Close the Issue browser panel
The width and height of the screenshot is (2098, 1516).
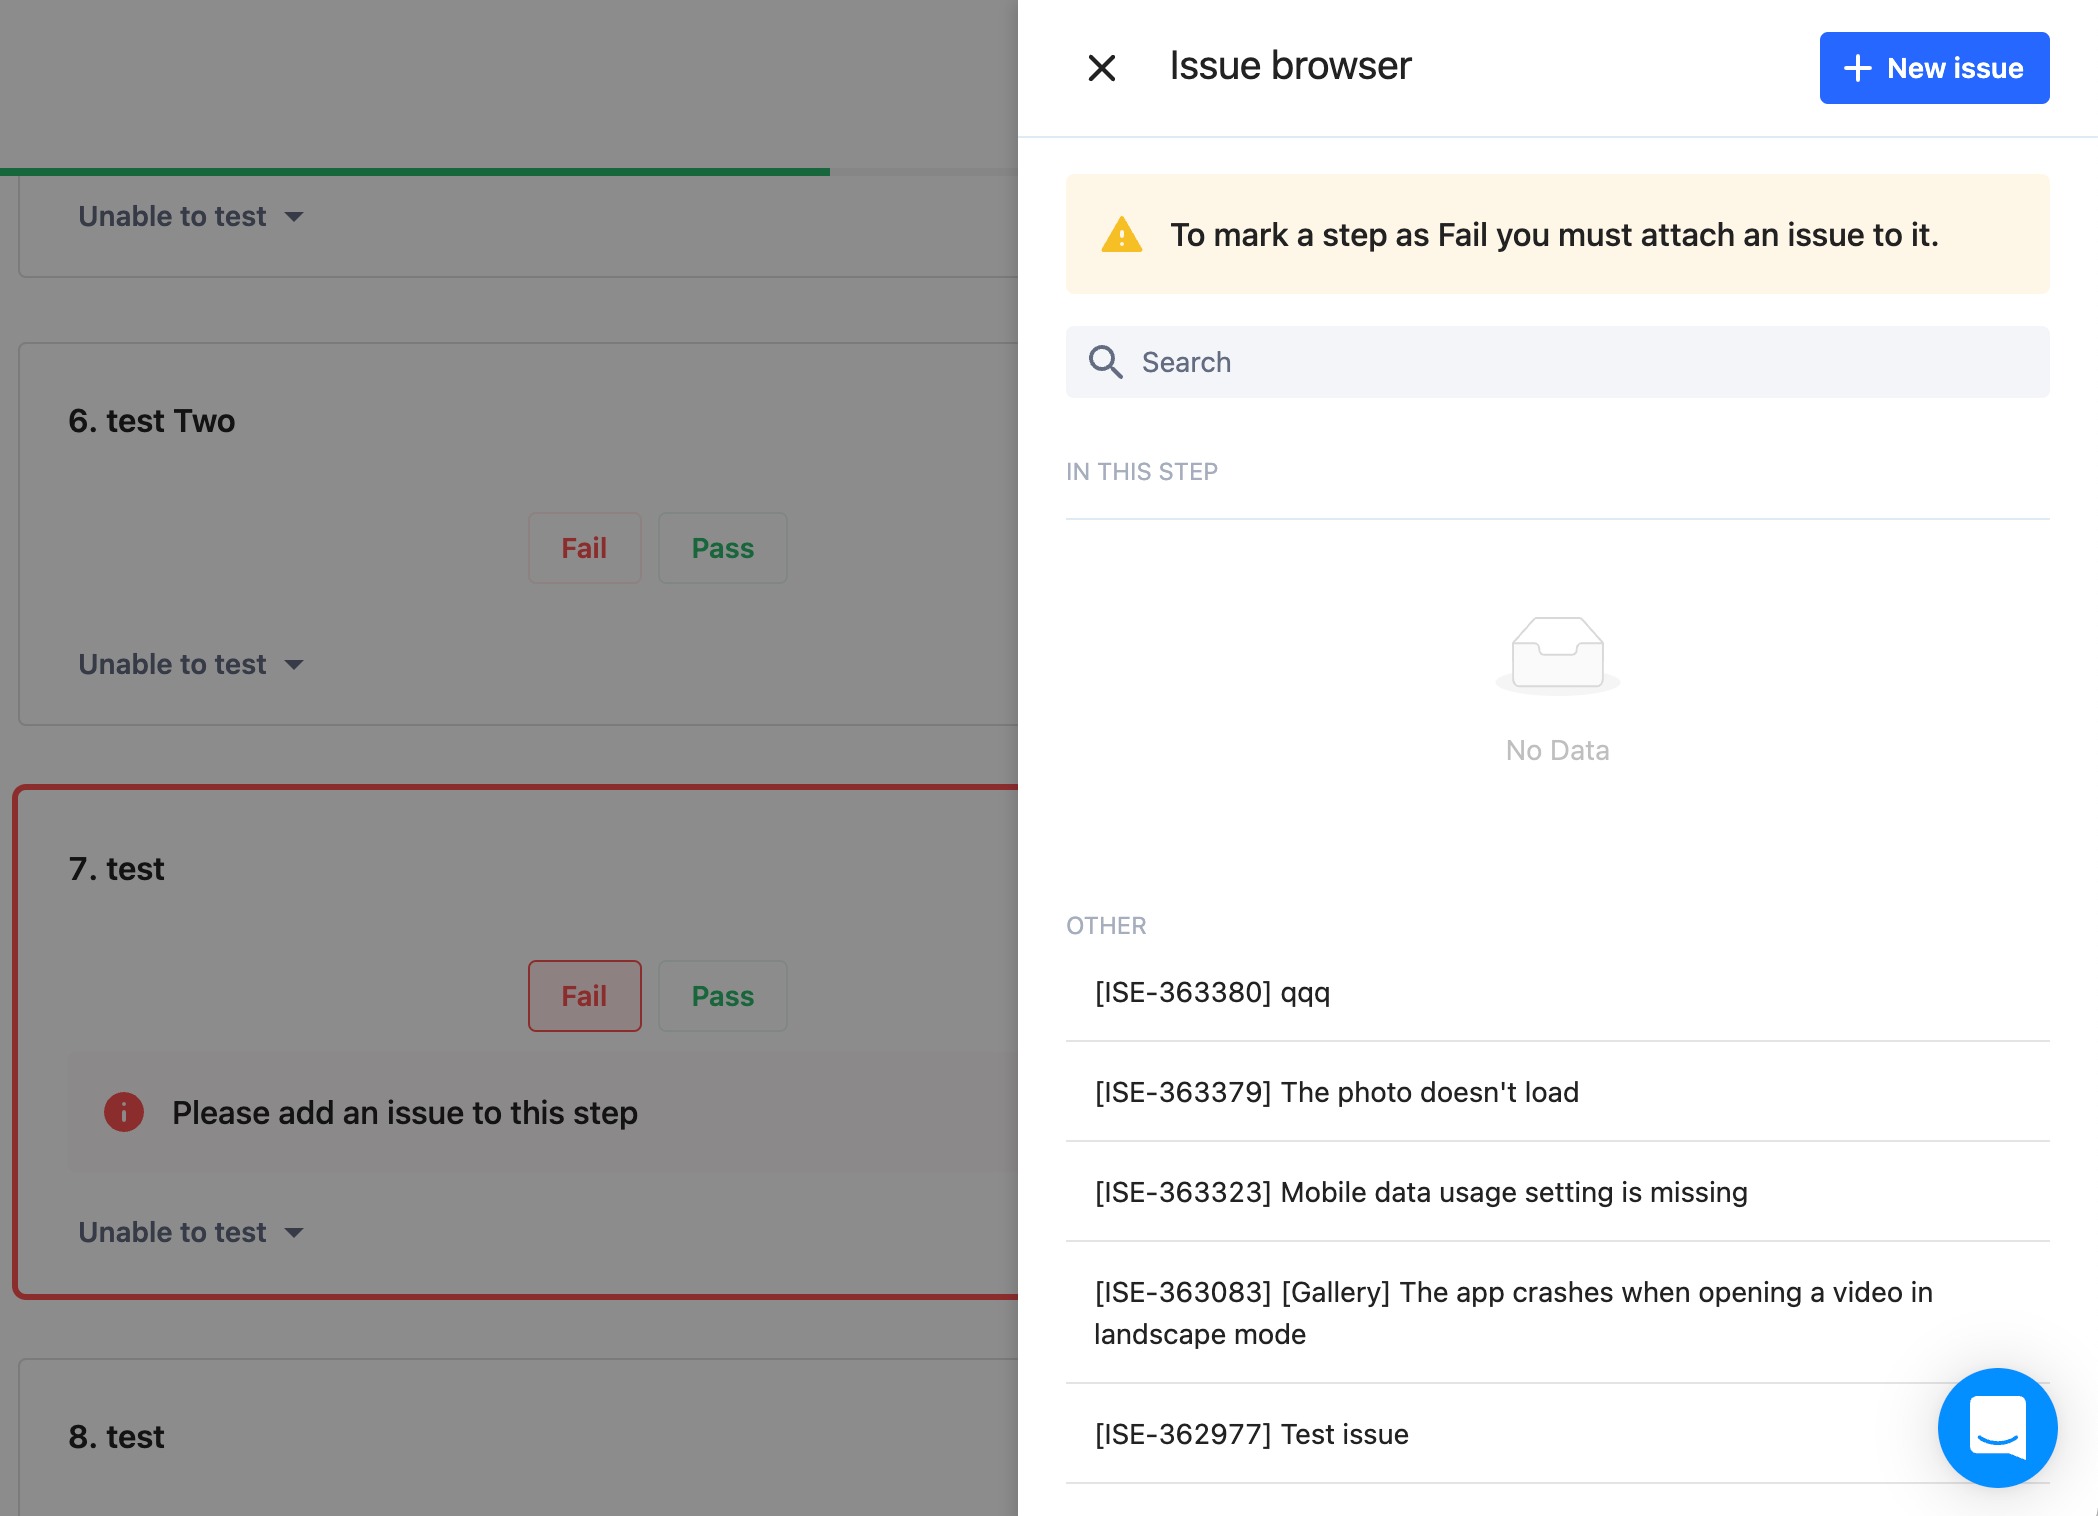tap(1101, 68)
